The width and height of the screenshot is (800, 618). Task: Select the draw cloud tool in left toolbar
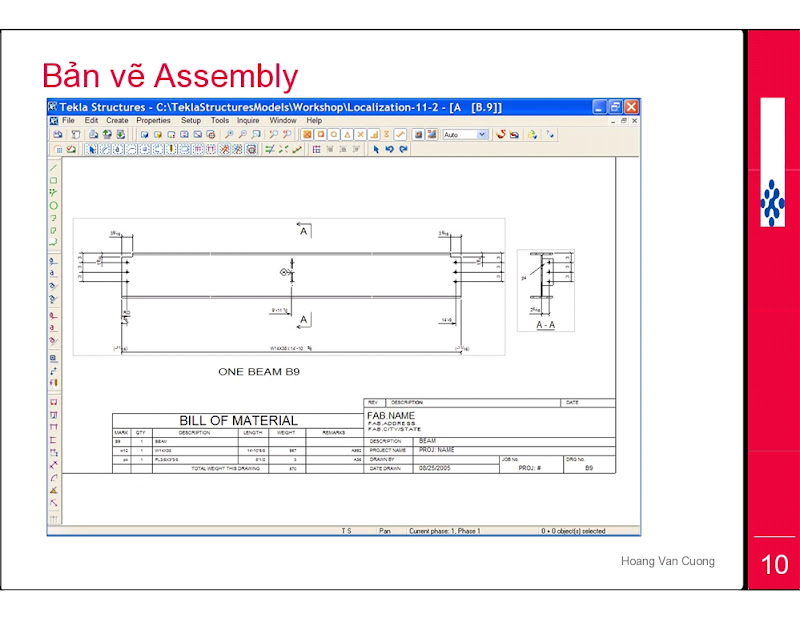tap(54, 243)
